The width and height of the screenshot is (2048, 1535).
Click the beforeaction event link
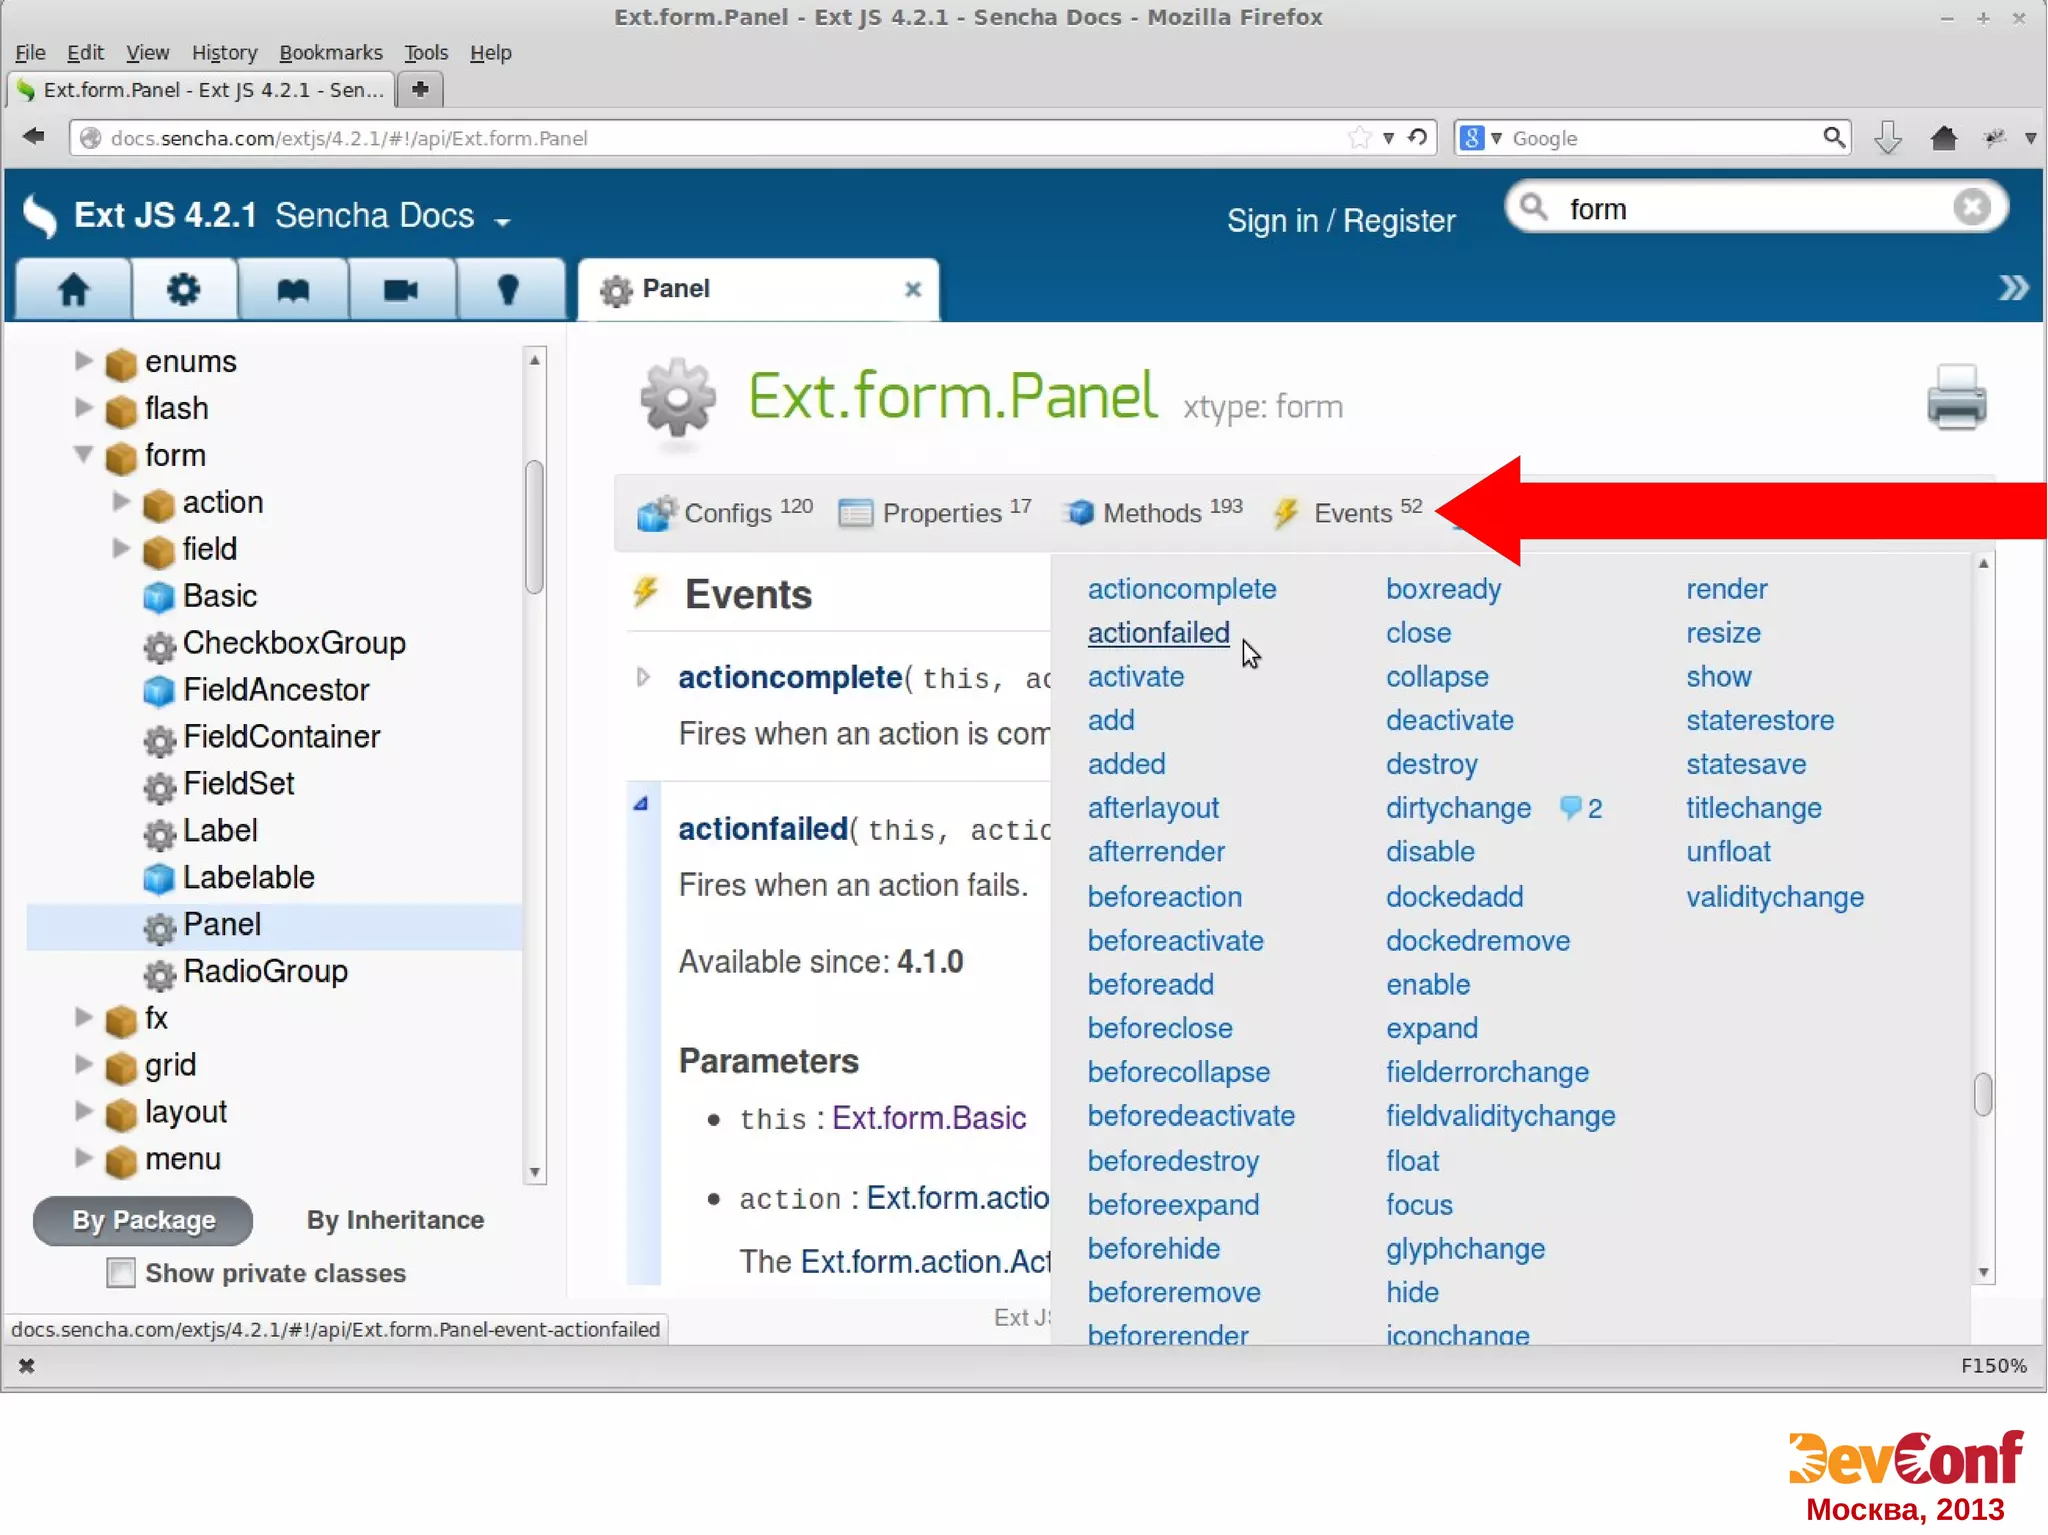[x=1164, y=897]
